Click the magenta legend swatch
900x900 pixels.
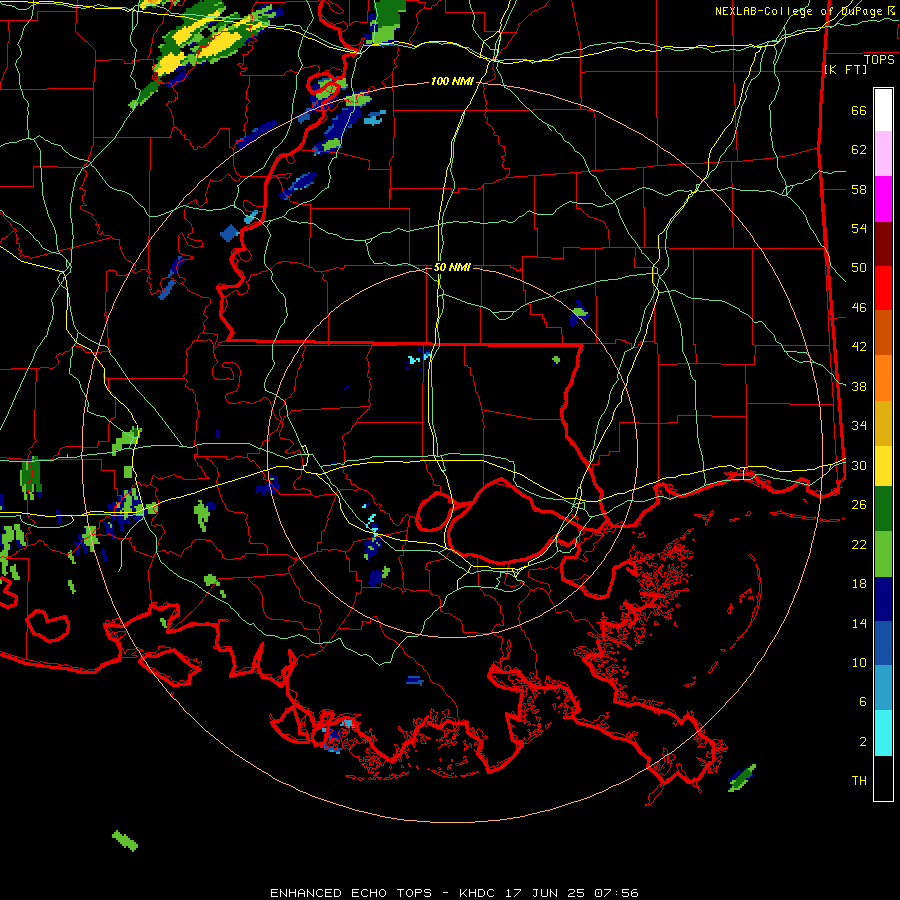click(x=883, y=199)
